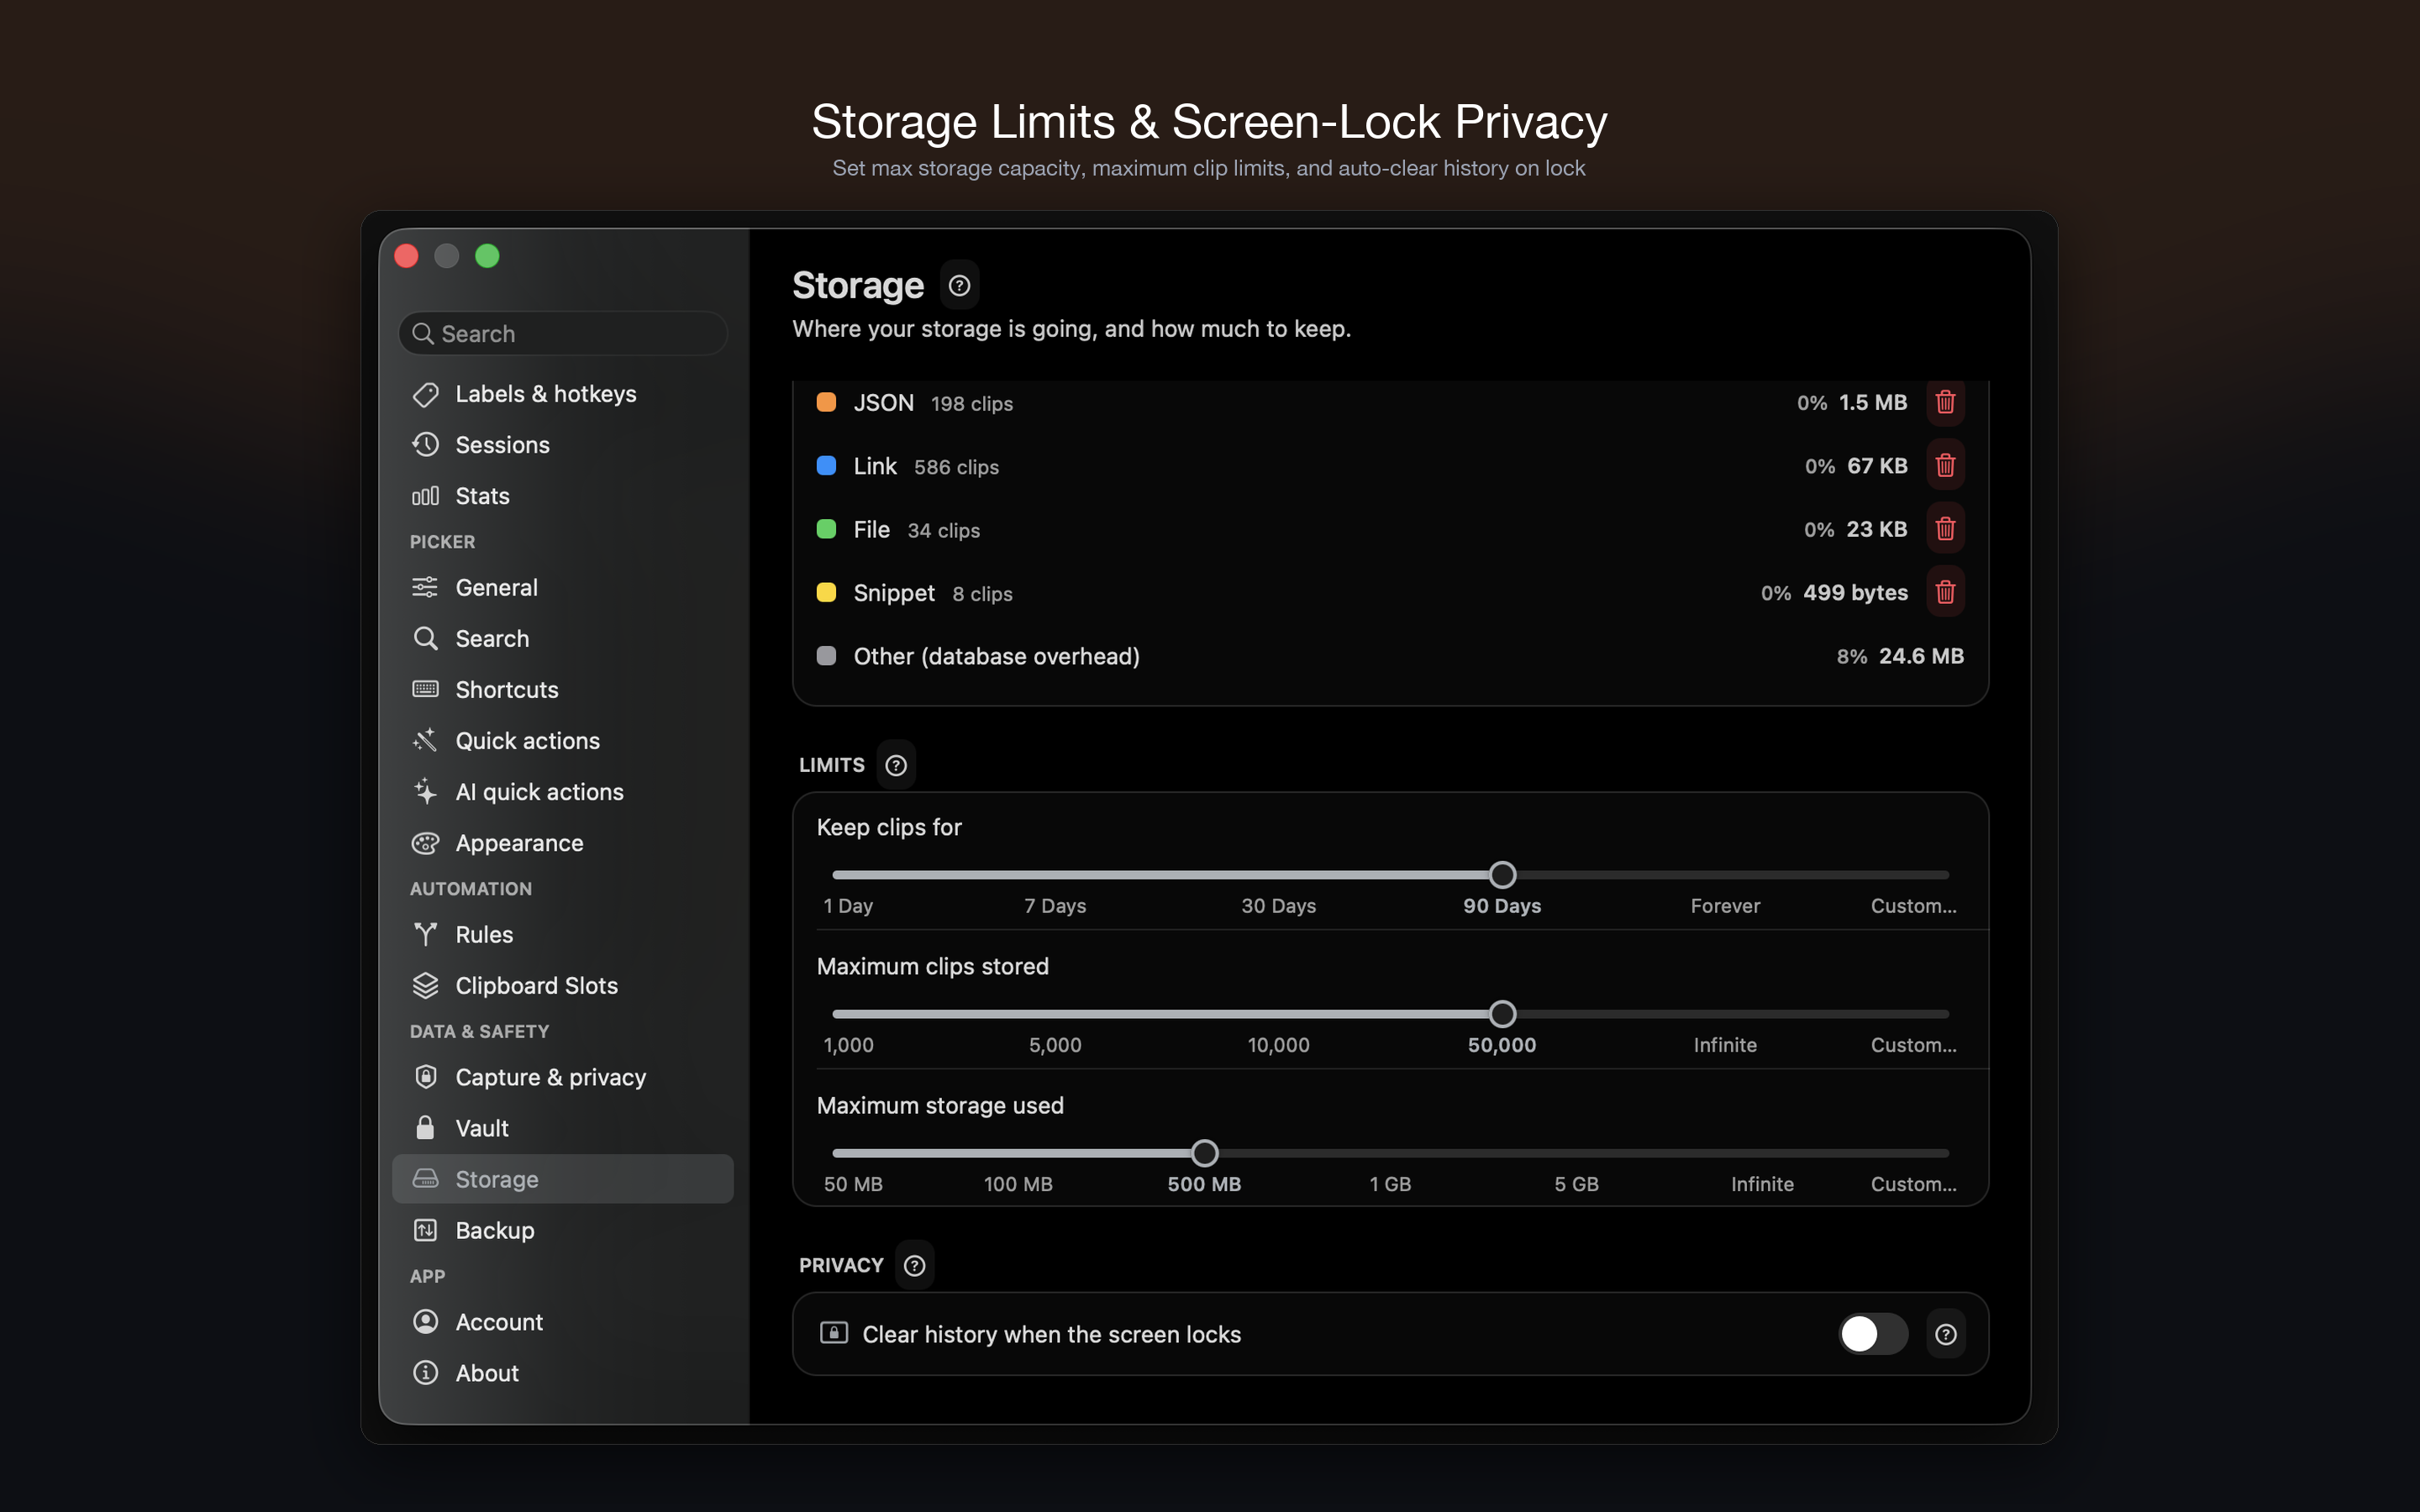2420x1512 pixels.
Task: Set Keep clips for to Forever
Action: point(1725,906)
